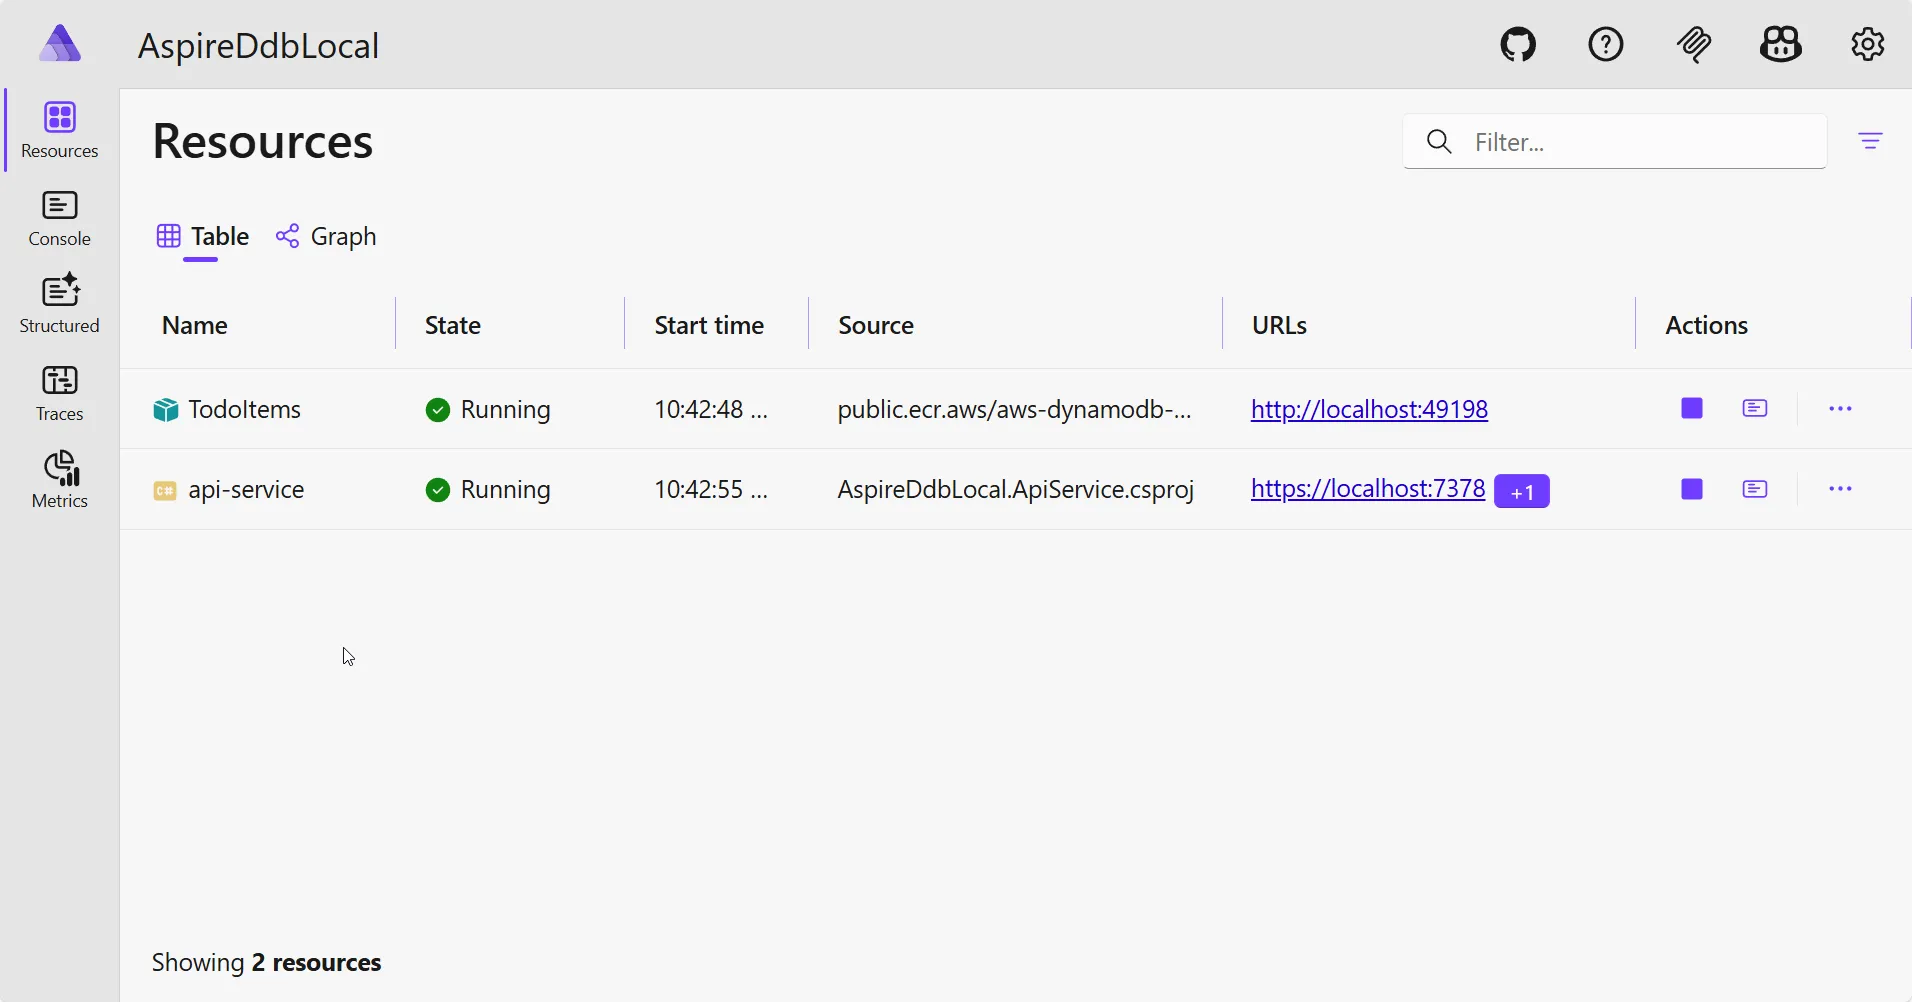
Task: Open the settings gear icon
Action: (1867, 45)
